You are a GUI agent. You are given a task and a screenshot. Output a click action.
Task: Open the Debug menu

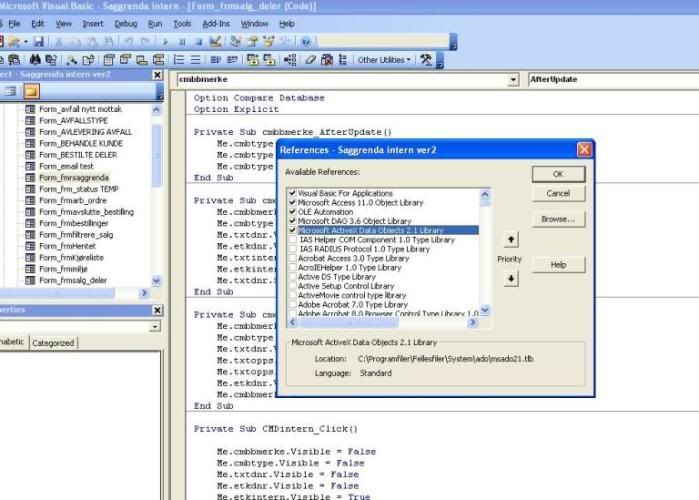click(x=126, y=22)
